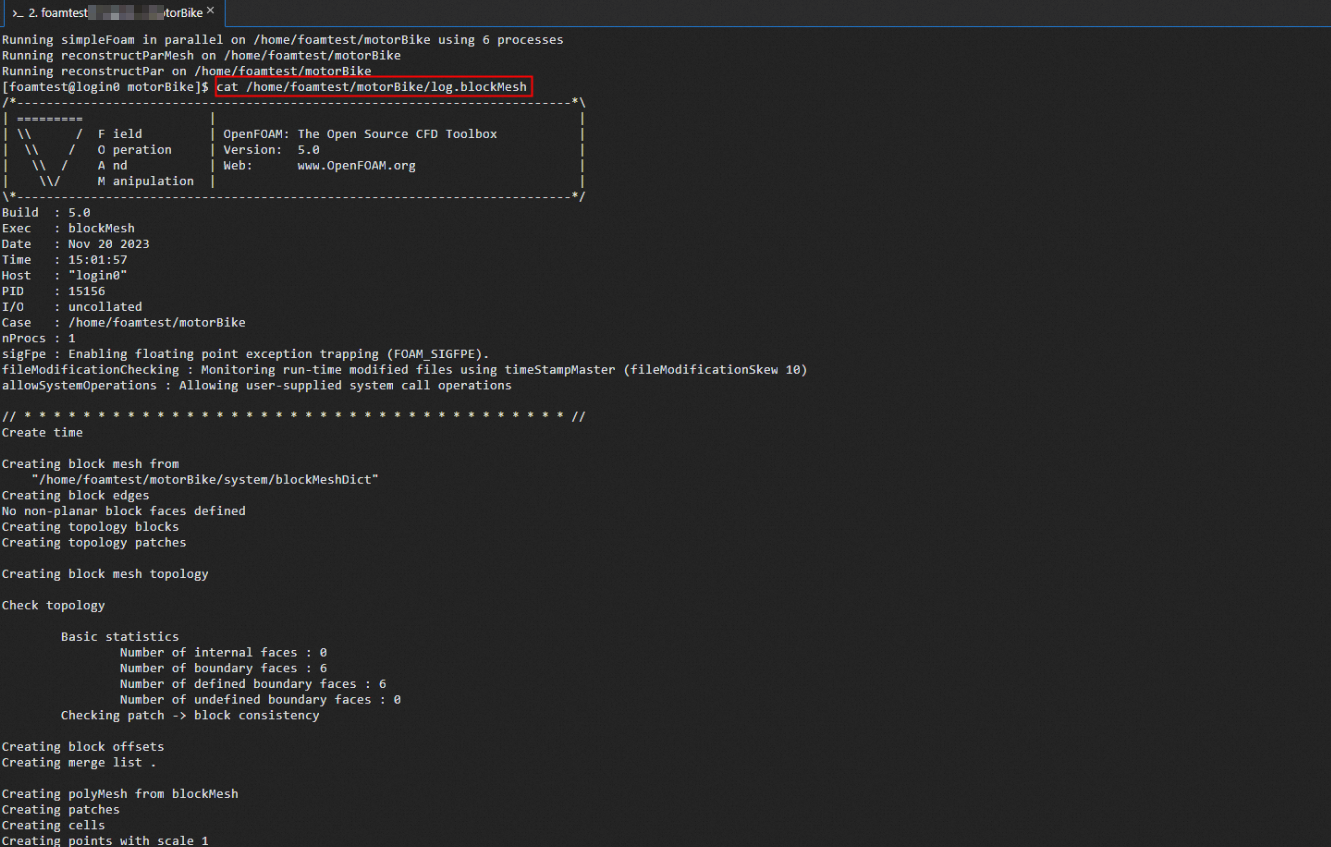
Task: Click the 'Basic statistics' line
Action: tap(120, 637)
